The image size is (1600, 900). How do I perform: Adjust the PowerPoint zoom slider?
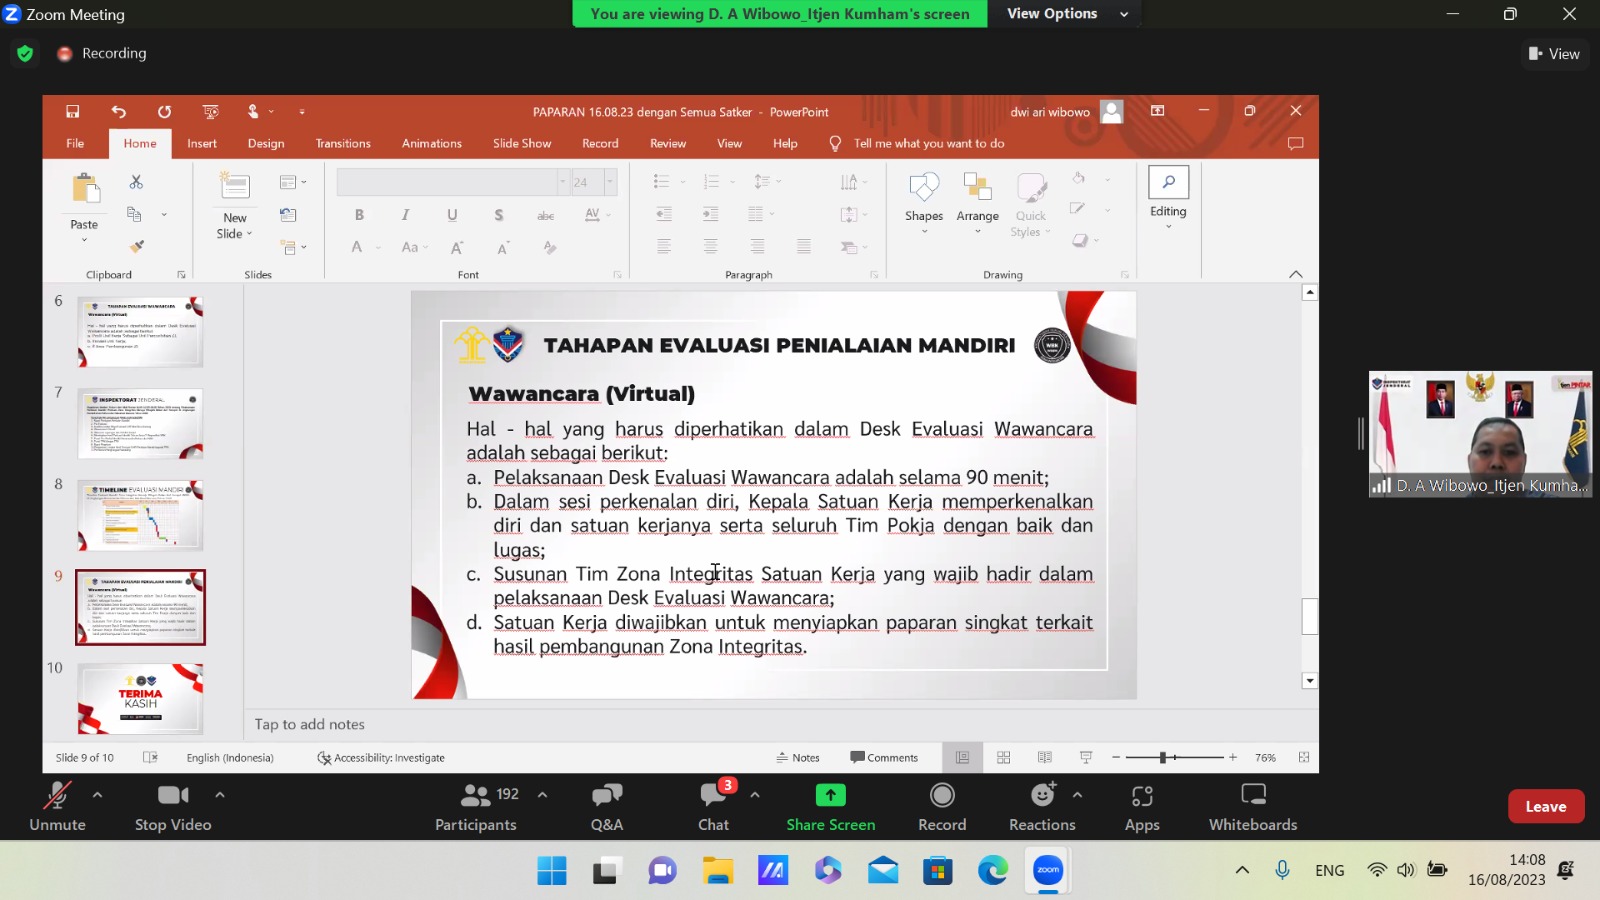(x=1163, y=758)
